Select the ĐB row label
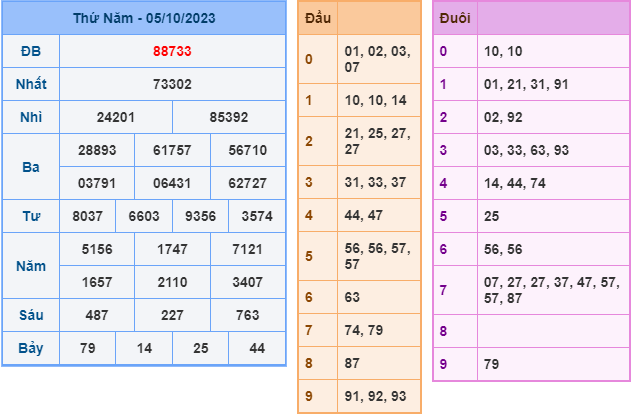Image resolution: width=633 pixels, height=416 pixels. [31, 51]
